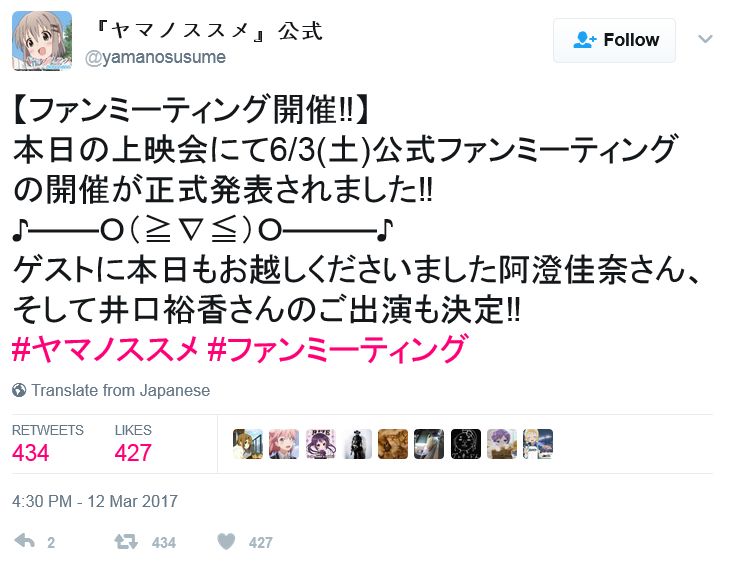The width and height of the screenshot is (729, 564).
Task: Translate tweet from Japanese
Action: pos(120,390)
